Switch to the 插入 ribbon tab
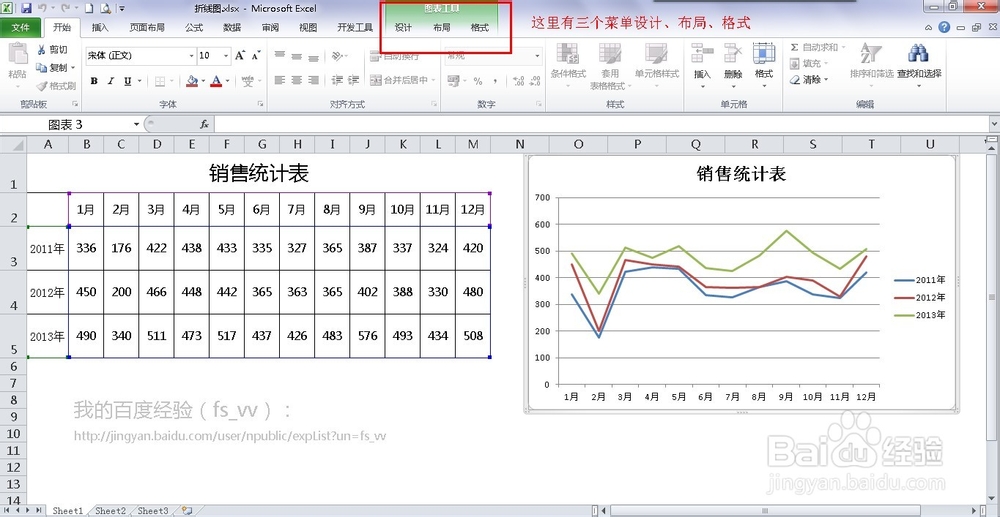Image resolution: width=1000 pixels, height=517 pixels. click(100, 27)
